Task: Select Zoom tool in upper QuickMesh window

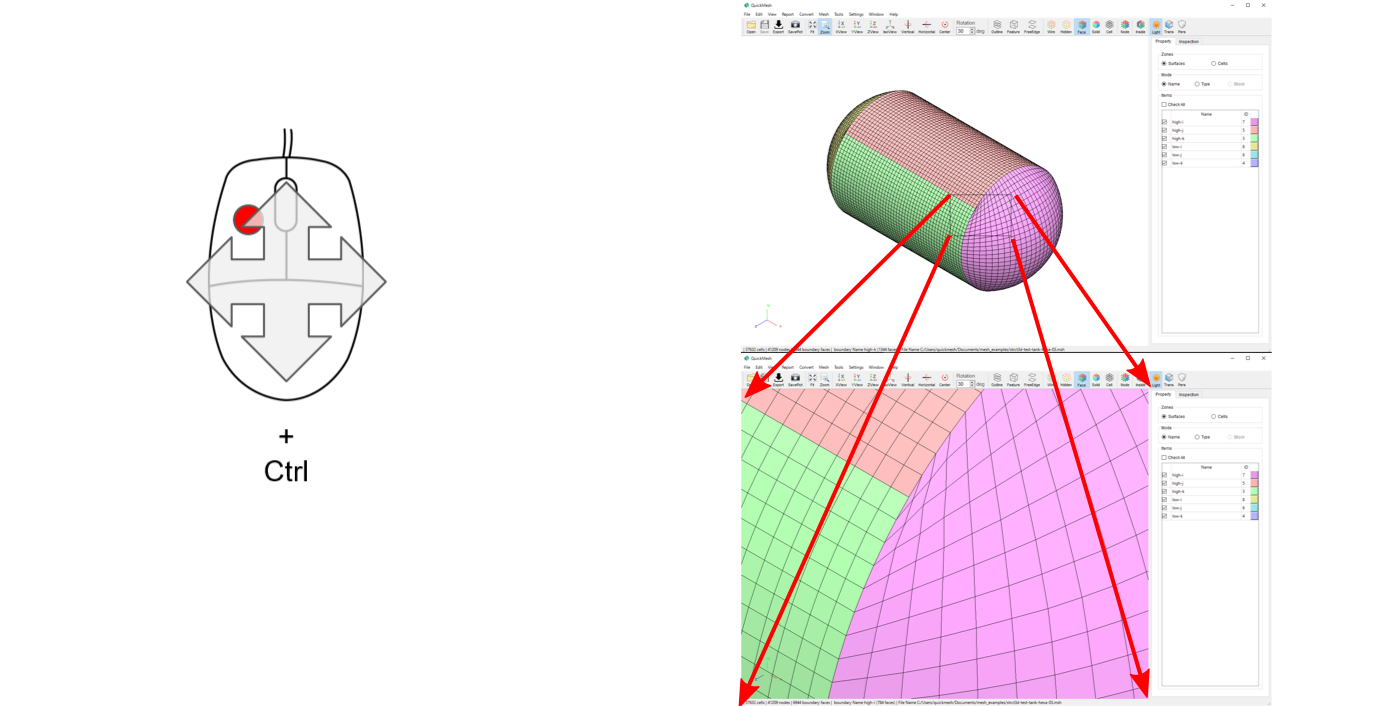Action: pyautogui.click(x=825, y=26)
